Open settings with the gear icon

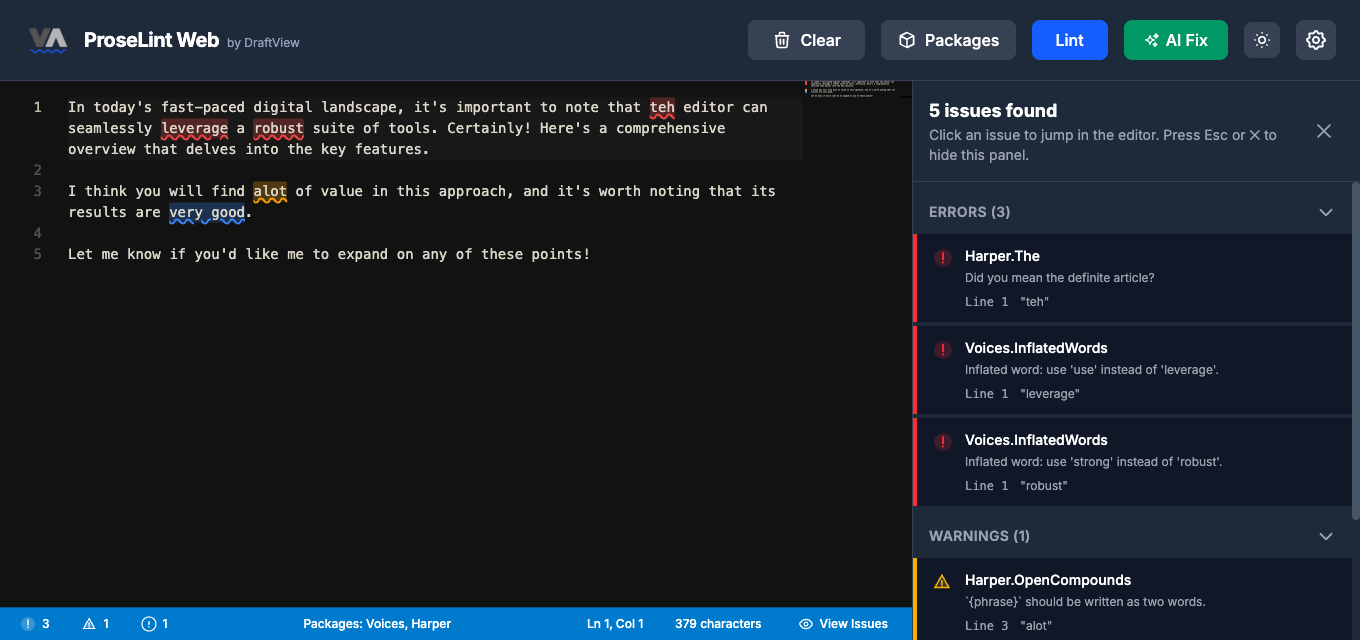pyautogui.click(x=1316, y=40)
